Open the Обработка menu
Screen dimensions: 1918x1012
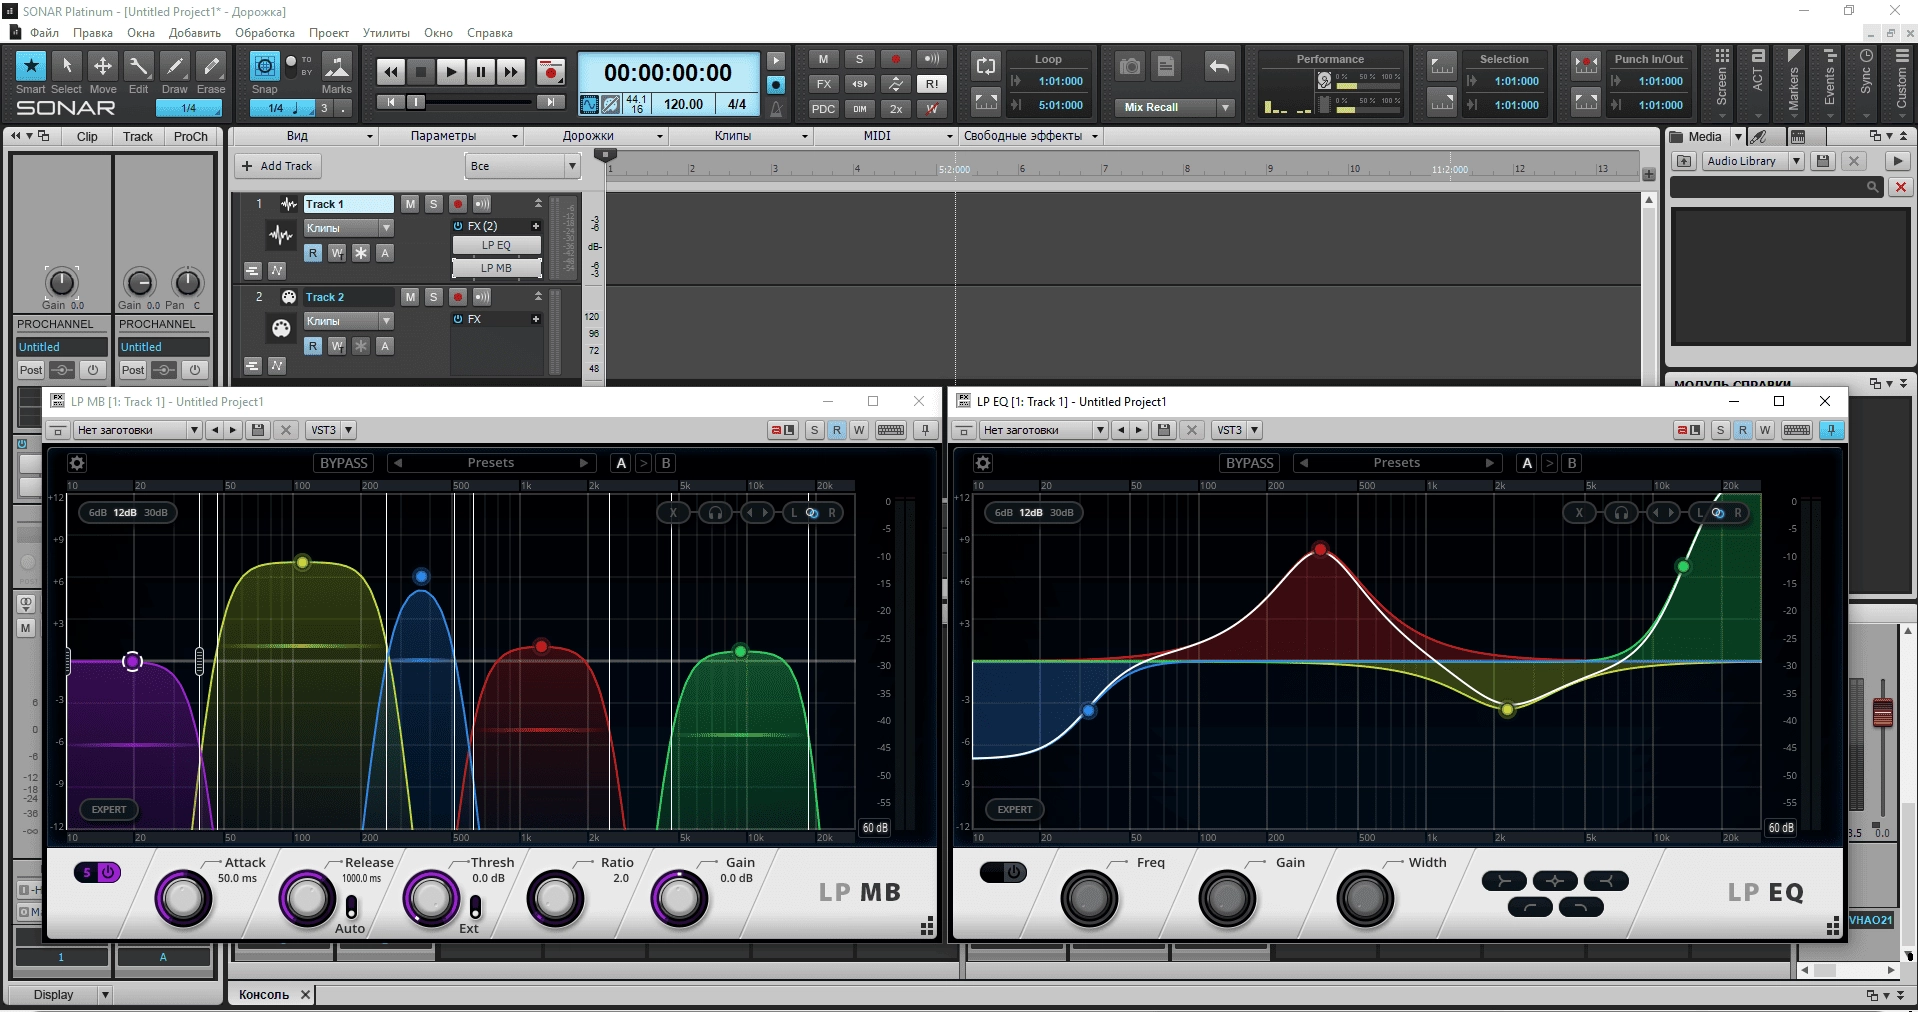coord(265,33)
